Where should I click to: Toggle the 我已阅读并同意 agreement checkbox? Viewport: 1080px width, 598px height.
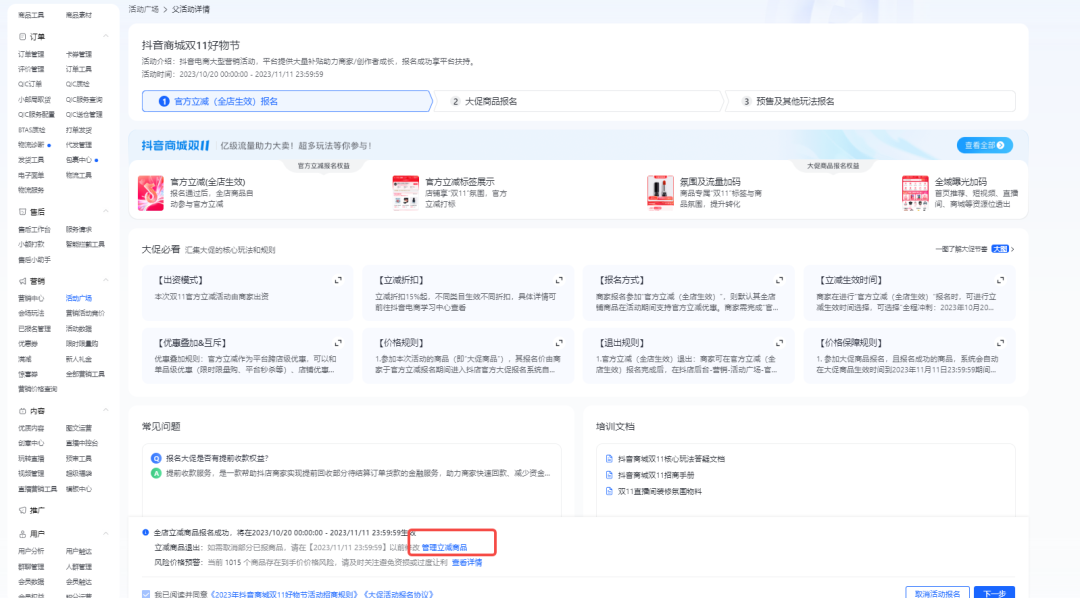pos(146,594)
